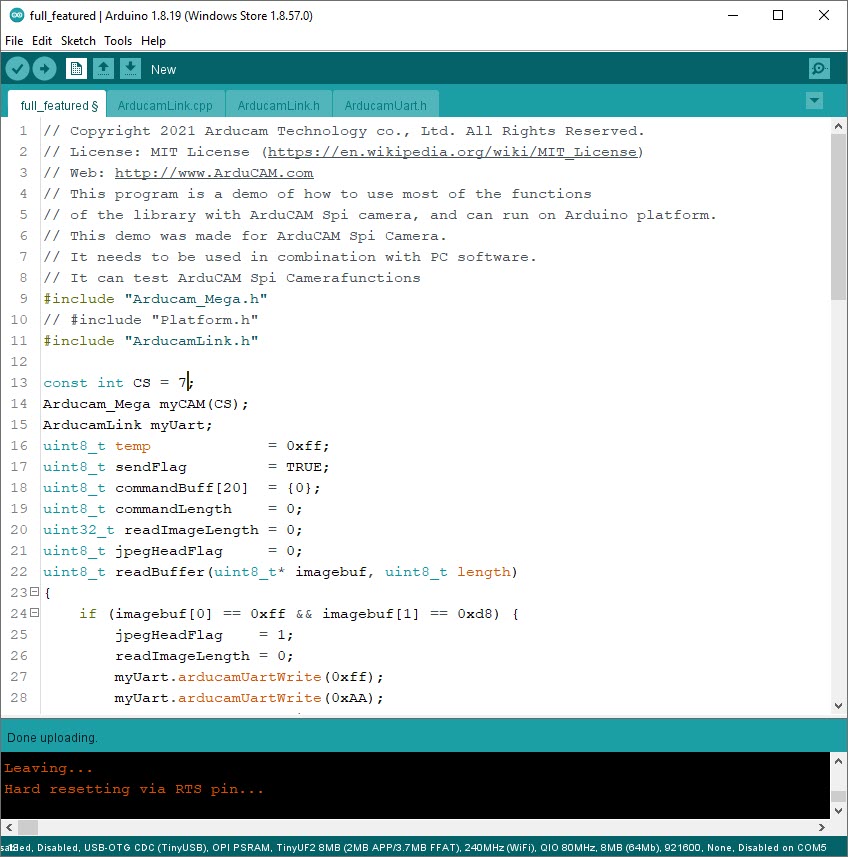Image resolution: width=848 pixels, height=857 pixels.
Task: Click the editor vertical scrollbar thumb
Action: pos(838,217)
